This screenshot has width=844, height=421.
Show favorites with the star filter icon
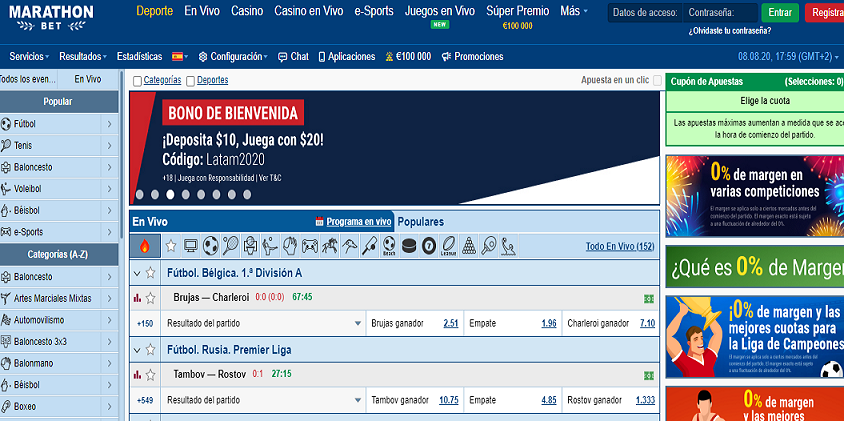(x=171, y=246)
